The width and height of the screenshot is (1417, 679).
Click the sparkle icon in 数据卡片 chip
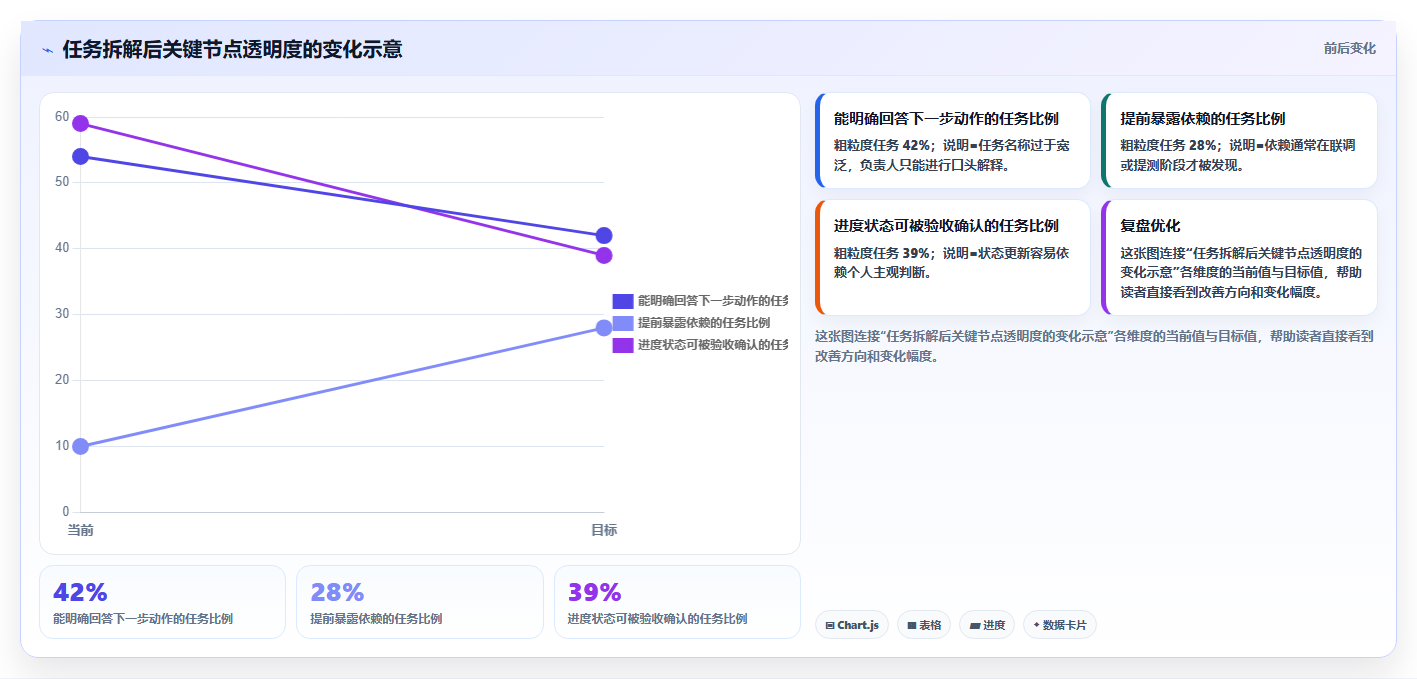(1036, 625)
